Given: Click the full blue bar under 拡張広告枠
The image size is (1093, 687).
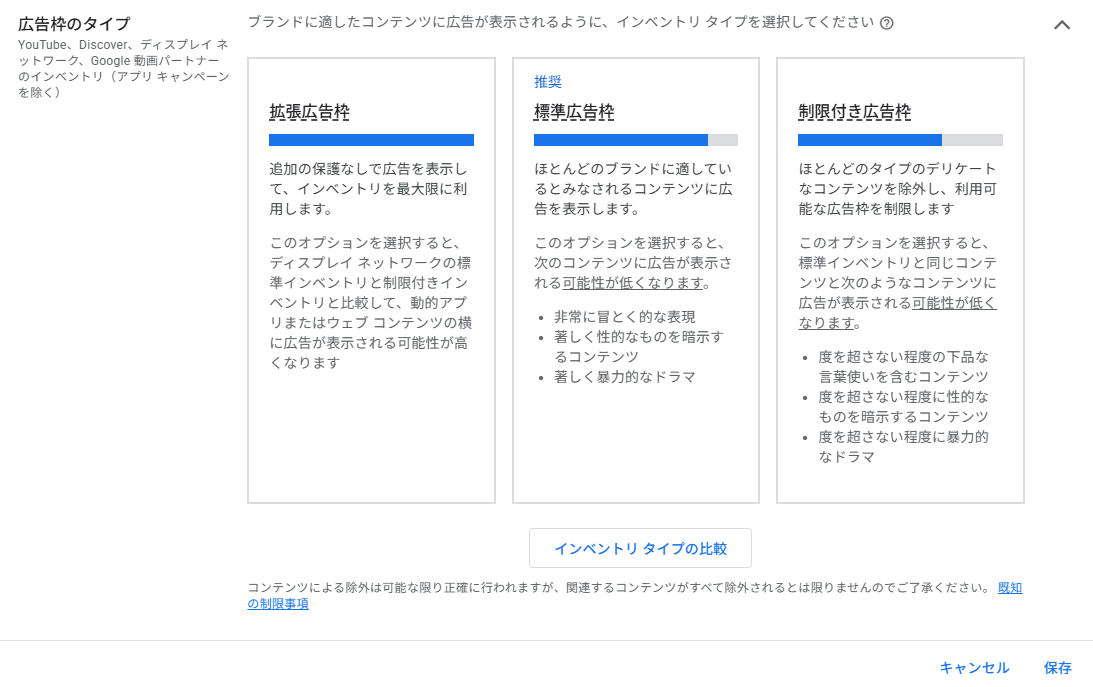Looking at the screenshot, I should click(x=371, y=140).
